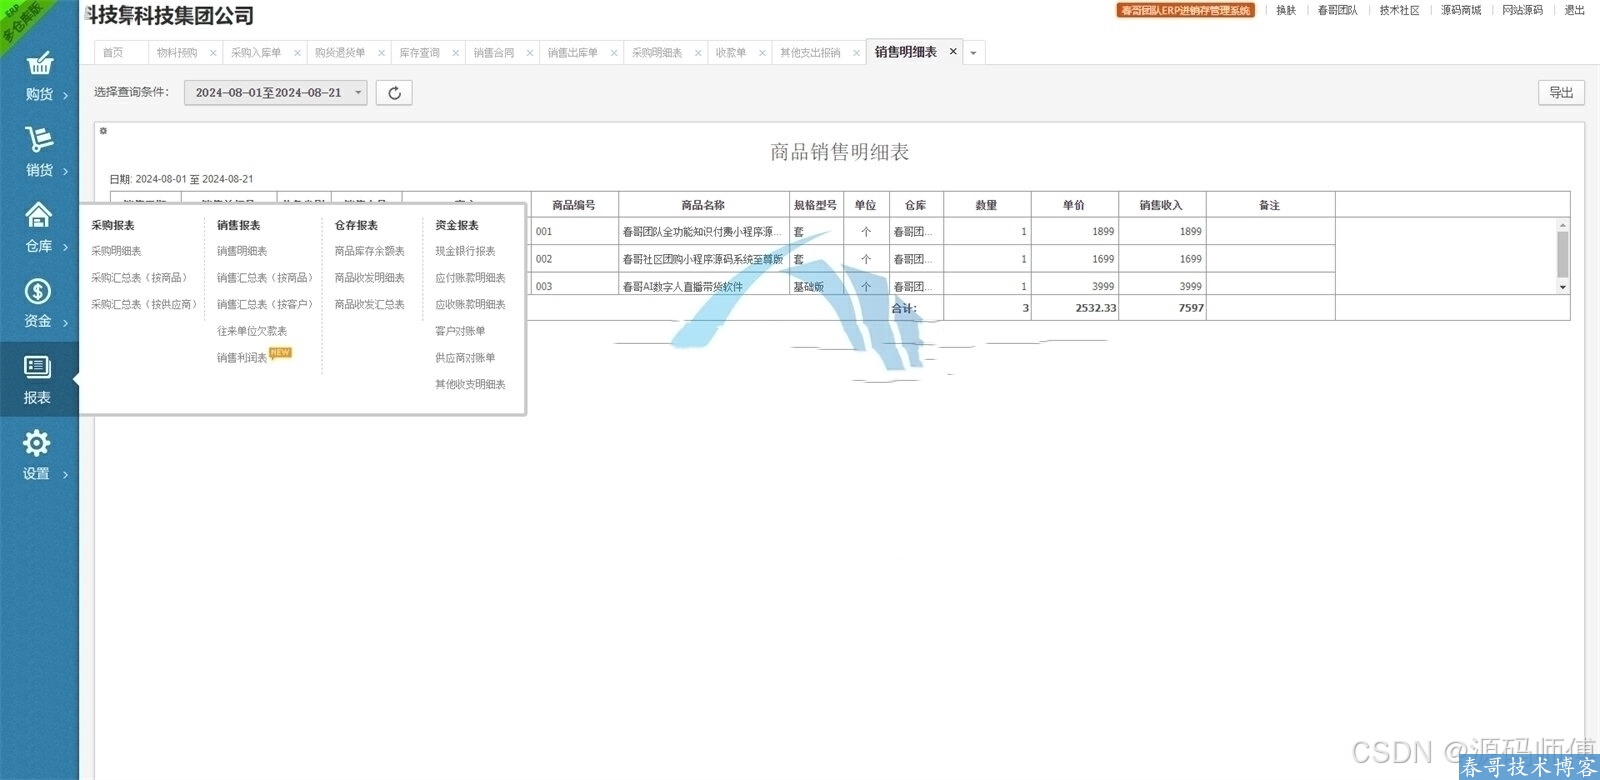This screenshot has width=1600, height=780.
Task: Click the 导出 export button
Action: [x=1561, y=92]
